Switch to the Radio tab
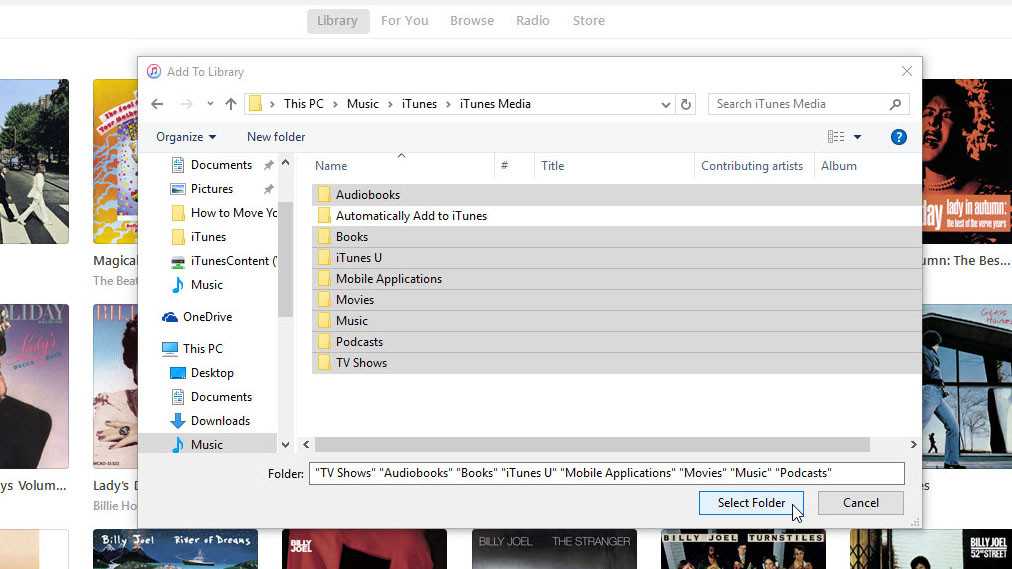The width and height of the screenshot is (1012, 569). pos(532,21)
